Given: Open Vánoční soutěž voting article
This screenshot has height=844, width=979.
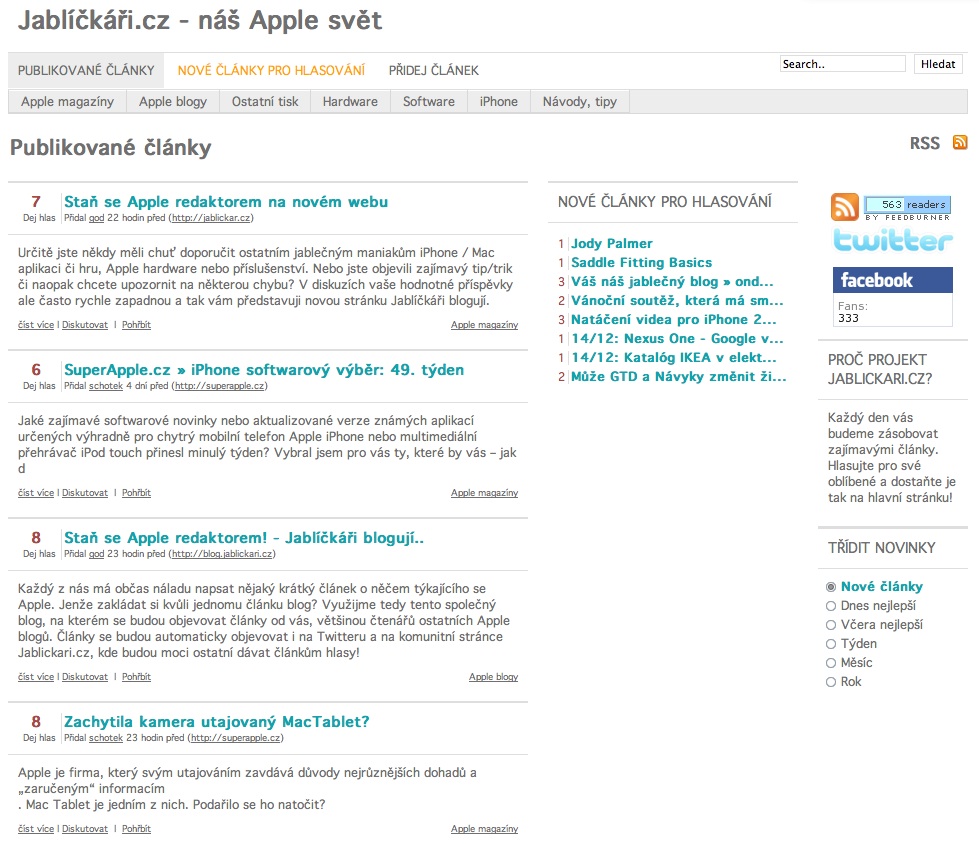Looking at the screenshot, I should point(677,300).
